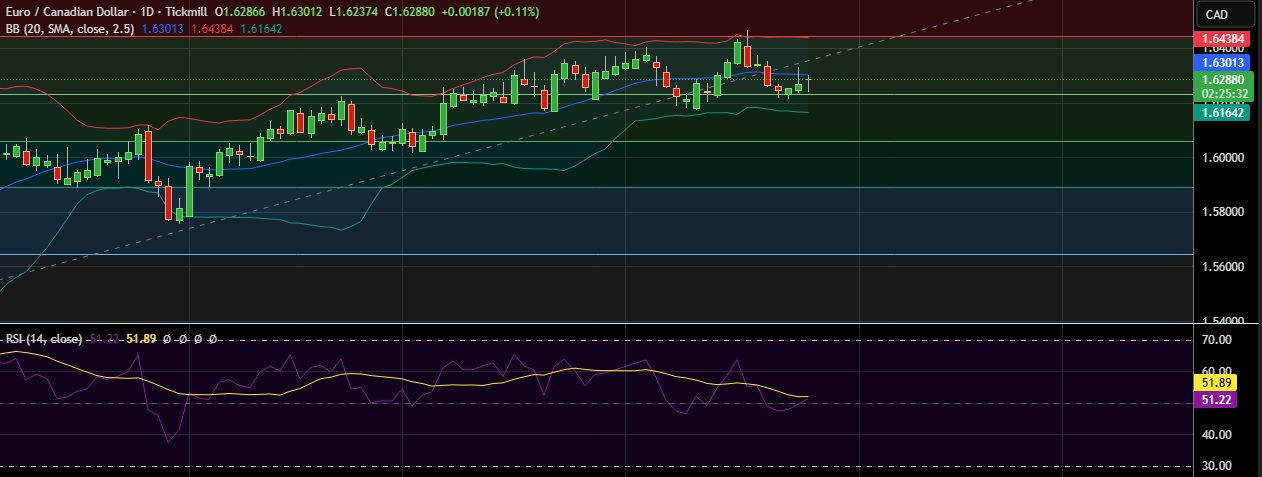Click the 70.00 RSI scale label
Screen dimensions: 1262x477
(x=1217, y=341)
